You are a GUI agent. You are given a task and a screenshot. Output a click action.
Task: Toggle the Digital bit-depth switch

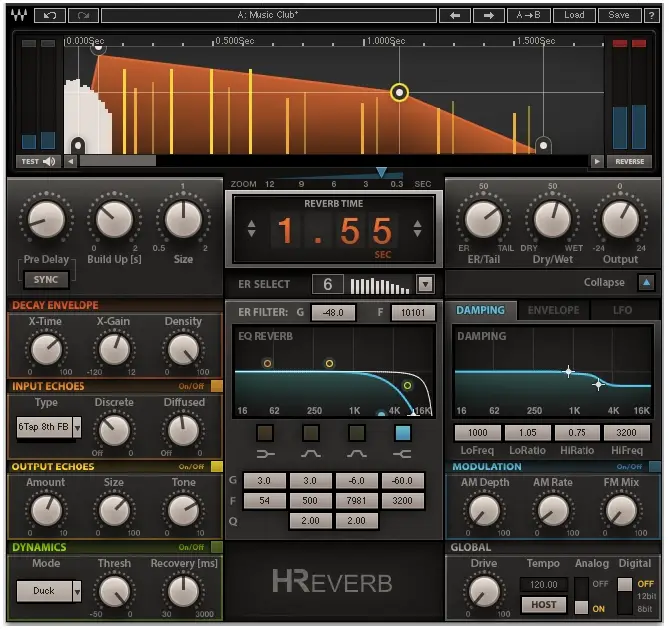(x=625, y=596)
